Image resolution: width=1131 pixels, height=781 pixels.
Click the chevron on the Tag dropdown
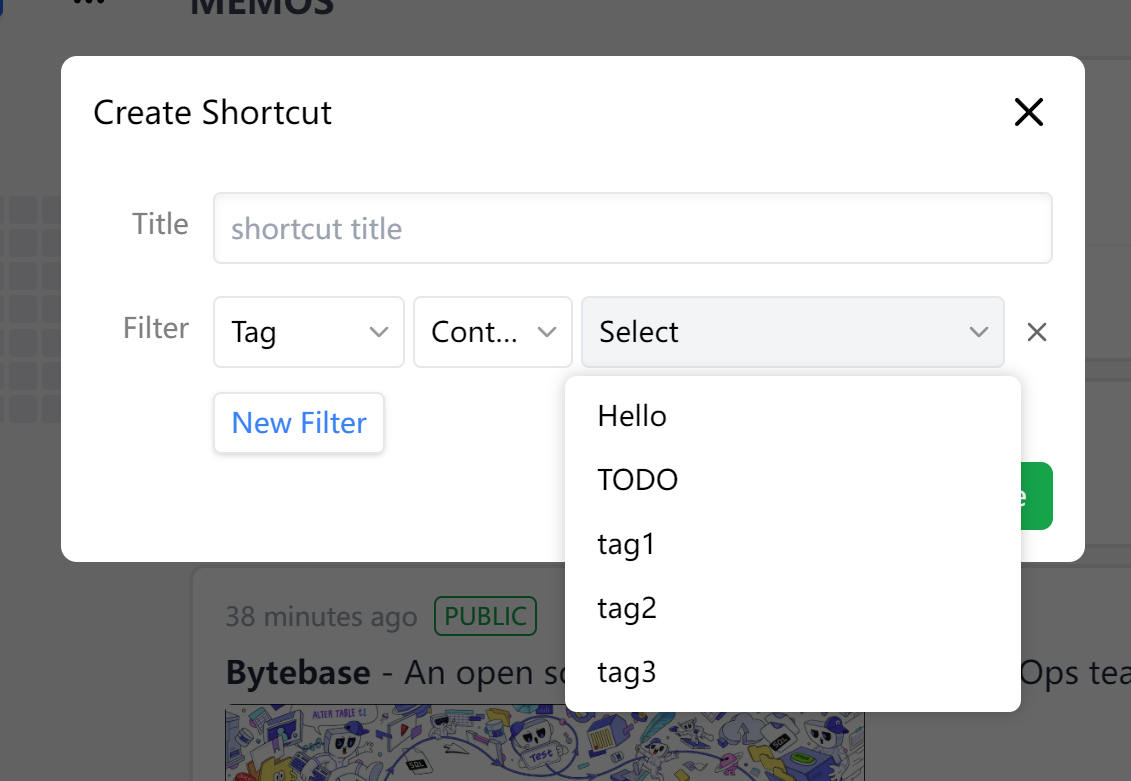pyautogui.click(x=380, y=332)
